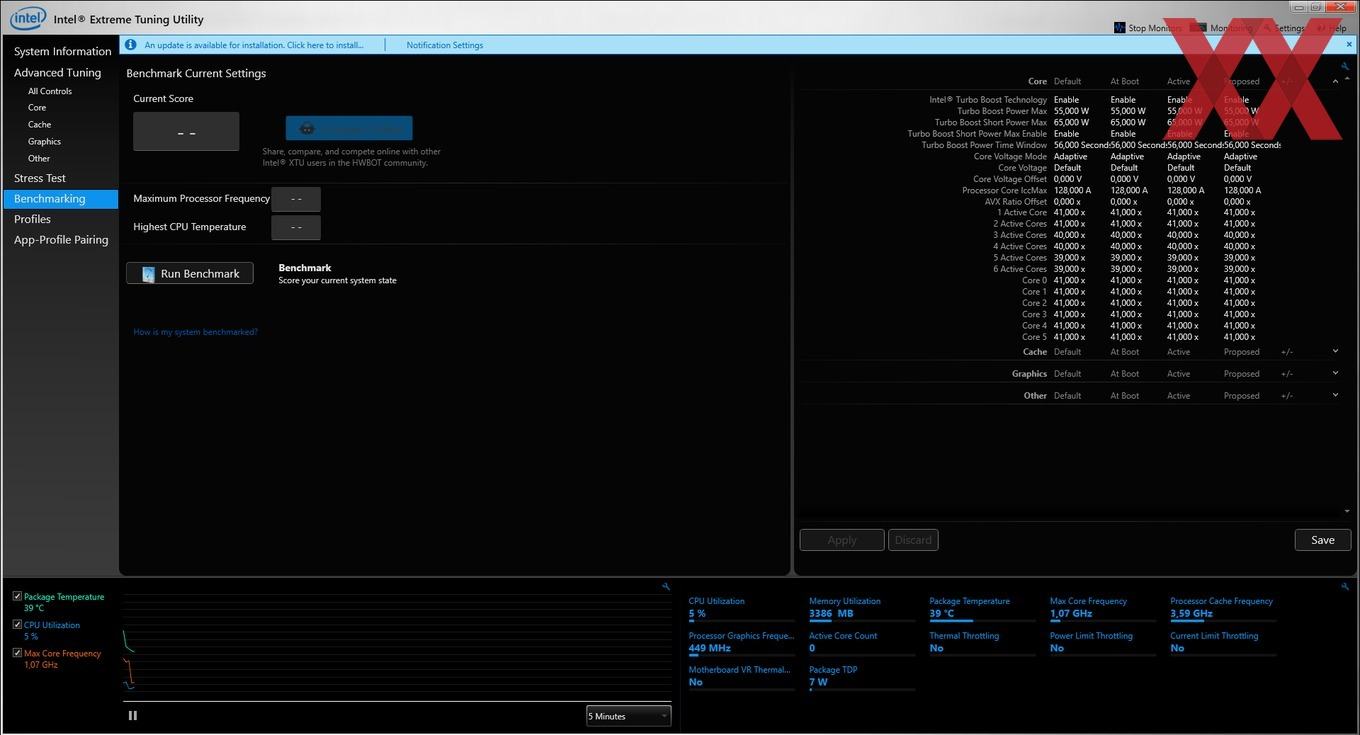
Task: Click the Apply button
Action: pyautogui.click(x=842, y=540)
